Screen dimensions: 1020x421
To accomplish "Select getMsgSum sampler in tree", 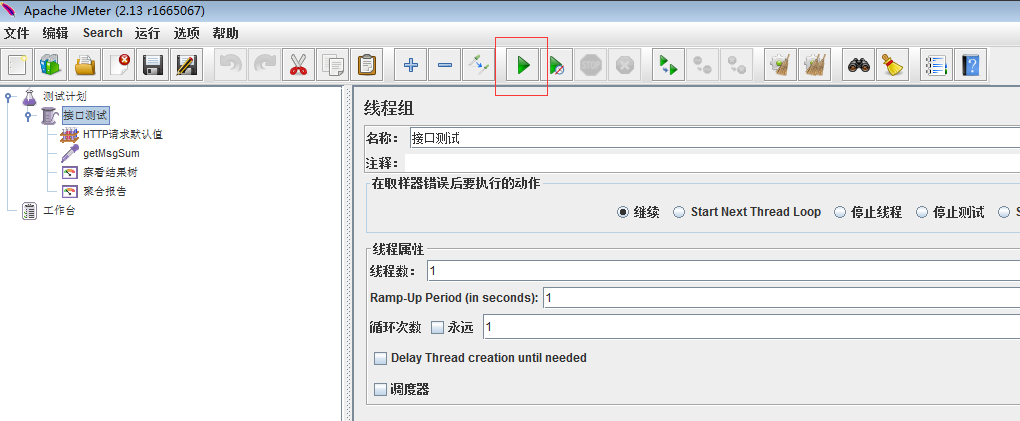I will point(111,154).
